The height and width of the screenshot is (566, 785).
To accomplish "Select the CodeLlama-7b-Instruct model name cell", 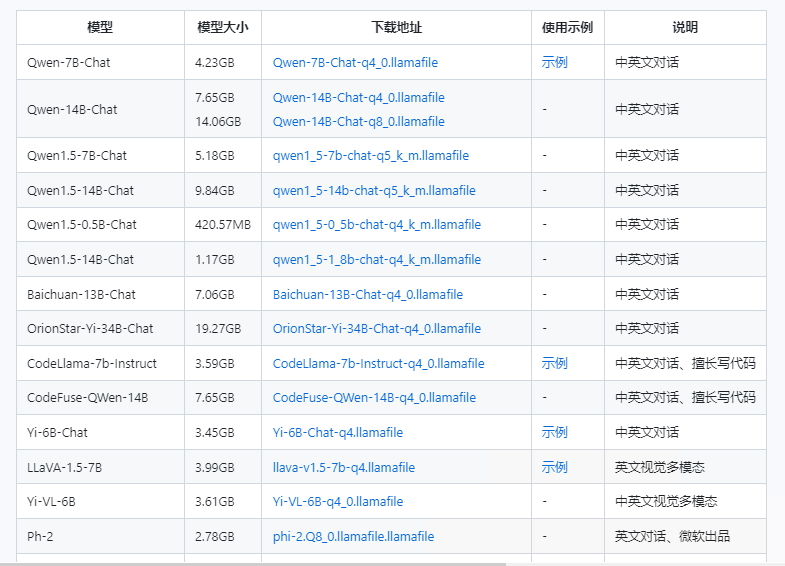I will (x=100, y=364).
